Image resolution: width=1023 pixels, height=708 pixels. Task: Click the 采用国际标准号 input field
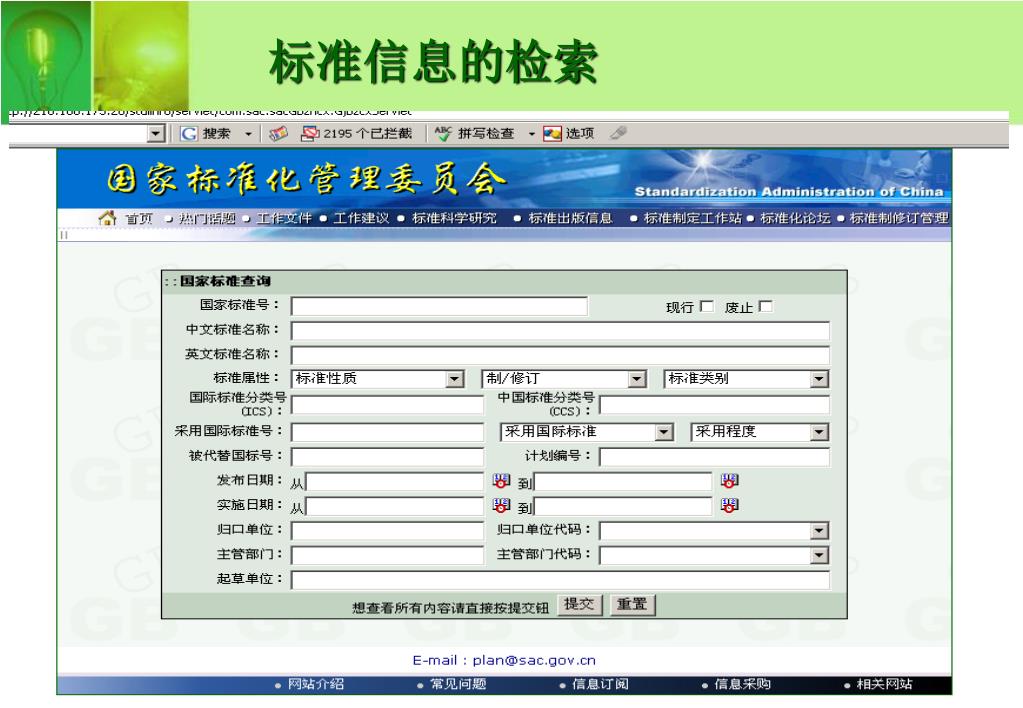pos(388,432)
